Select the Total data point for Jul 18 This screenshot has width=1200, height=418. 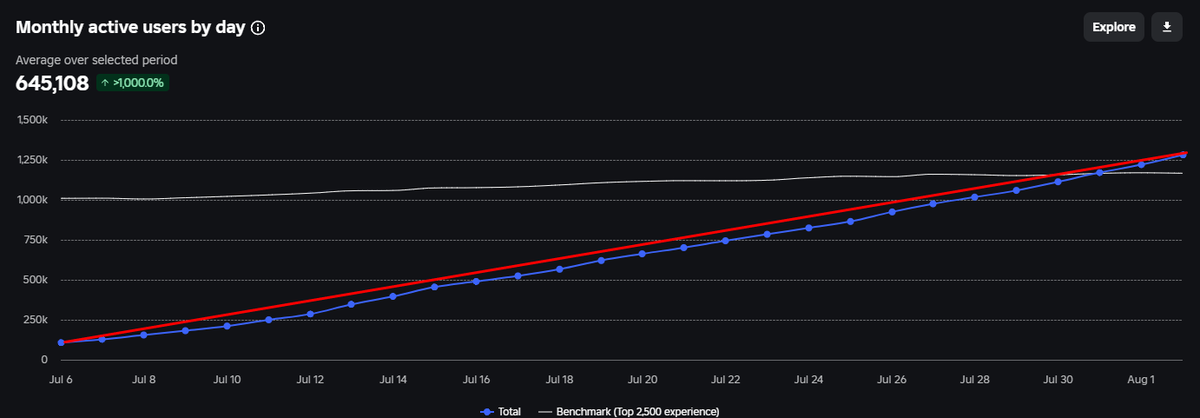559,269
